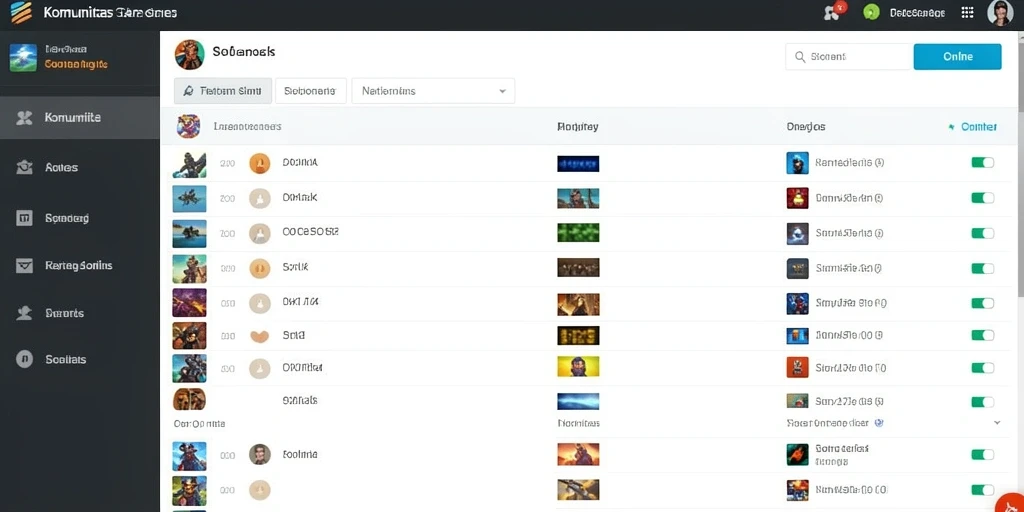Toggle off the switch in the first row

click(x=982, y=163)
